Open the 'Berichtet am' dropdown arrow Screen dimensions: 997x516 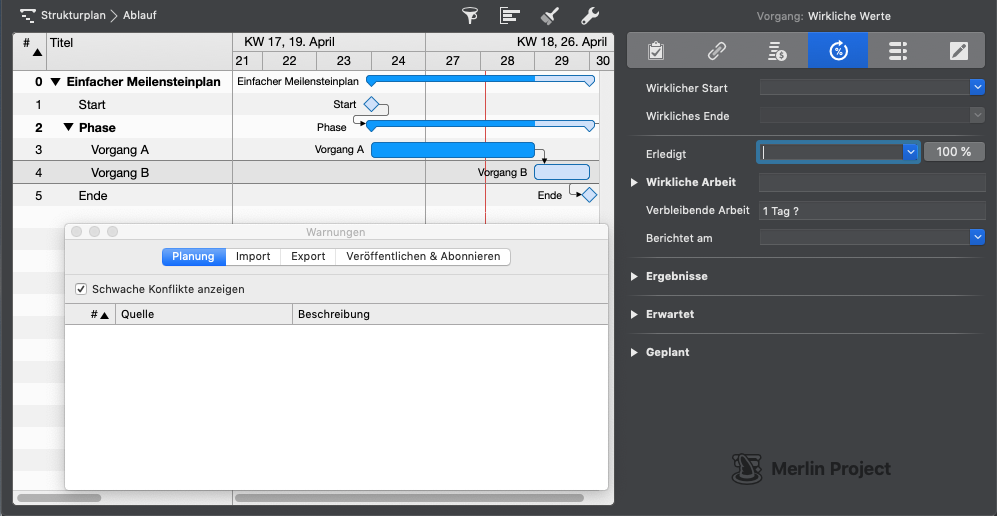pos(977,237)
